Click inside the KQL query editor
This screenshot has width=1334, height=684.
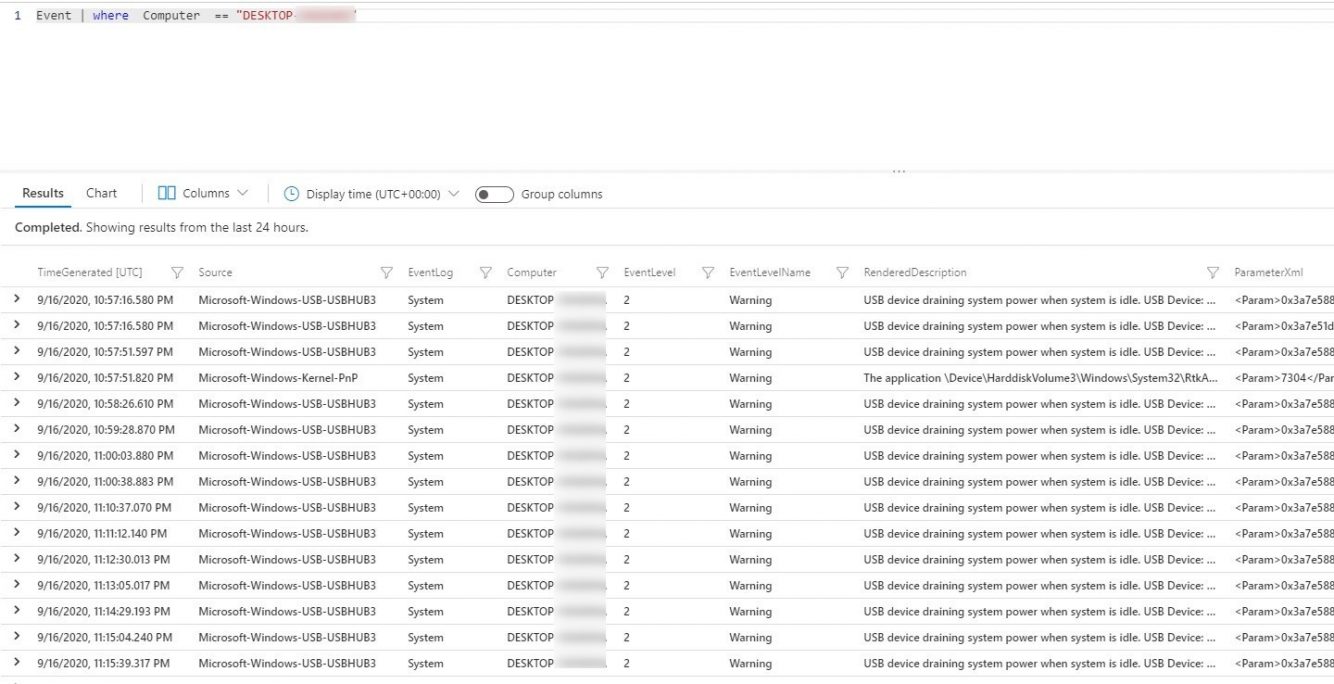point(200,15)
